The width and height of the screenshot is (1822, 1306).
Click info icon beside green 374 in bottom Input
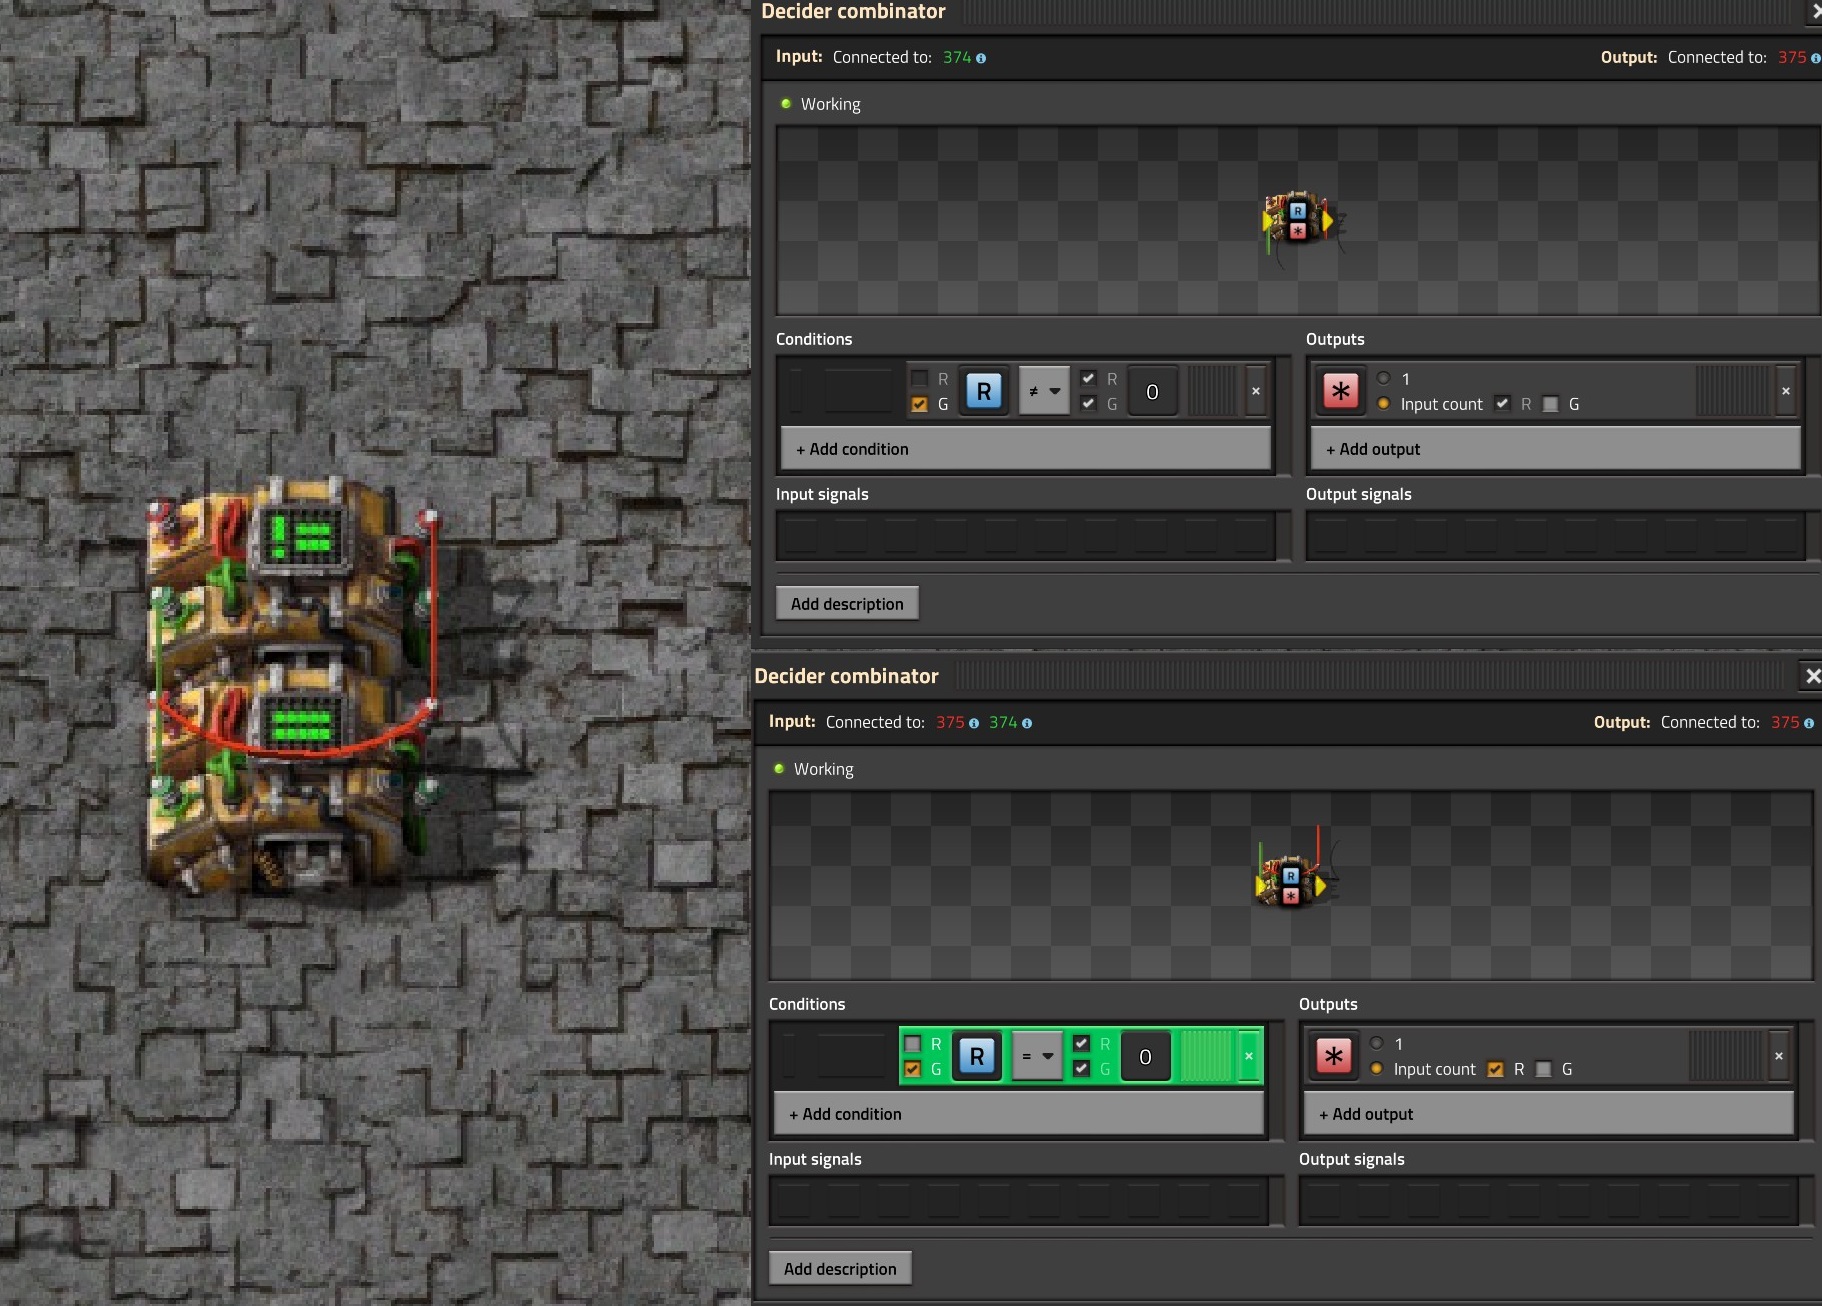point(1027,723)
